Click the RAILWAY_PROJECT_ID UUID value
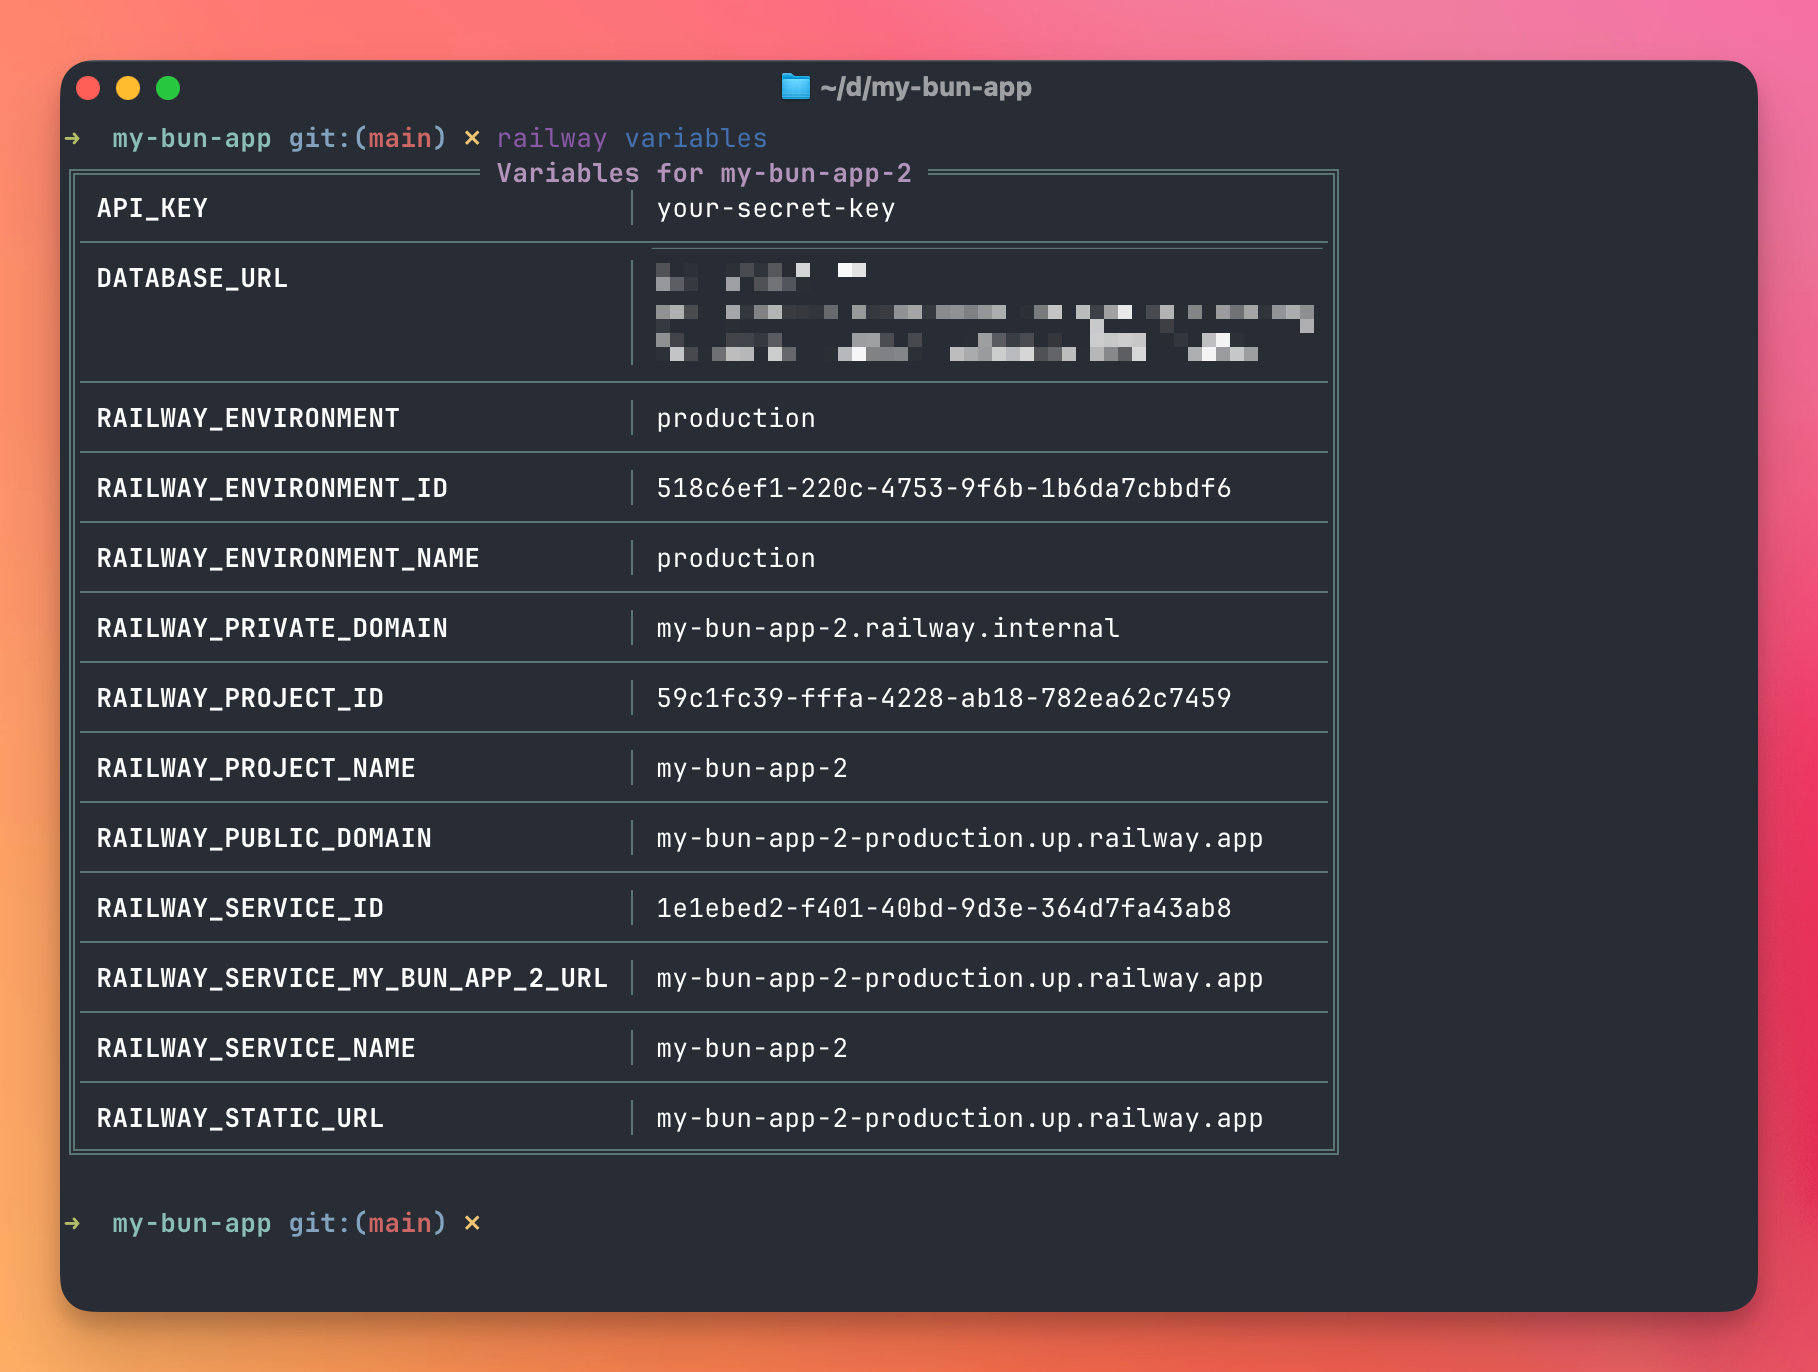 (943, 698)
